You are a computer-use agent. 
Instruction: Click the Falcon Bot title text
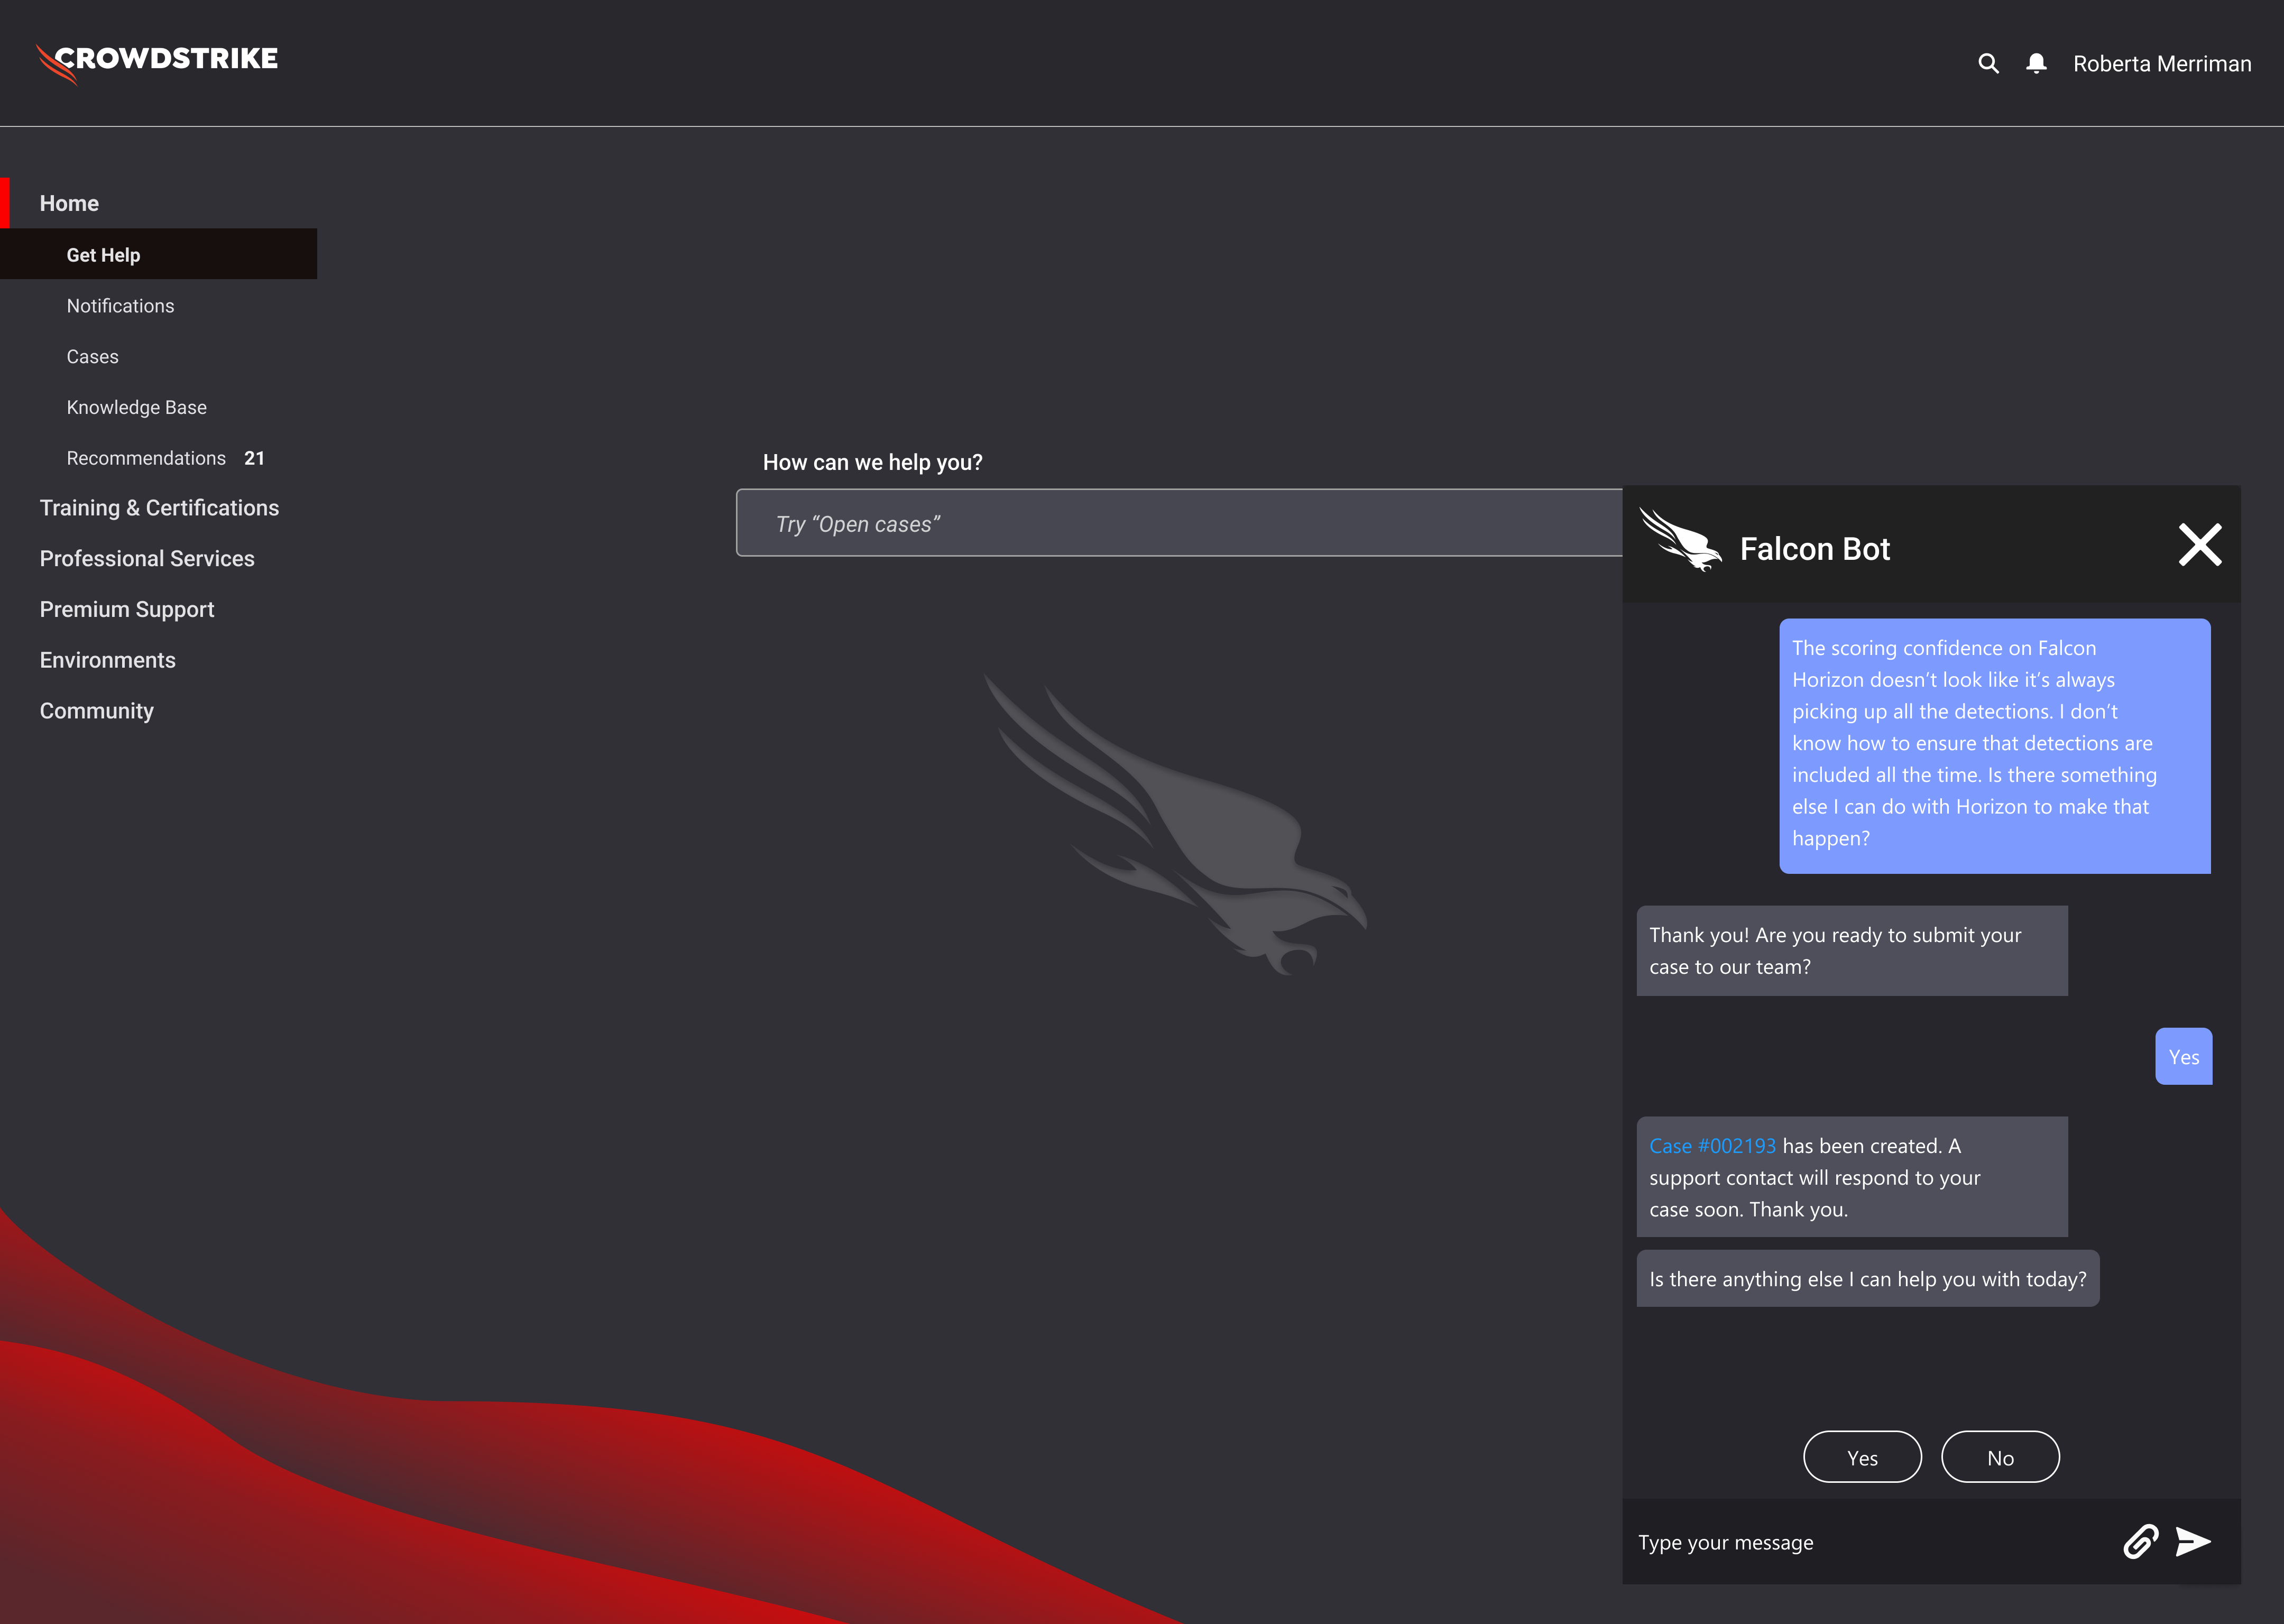pos(1814,549)
